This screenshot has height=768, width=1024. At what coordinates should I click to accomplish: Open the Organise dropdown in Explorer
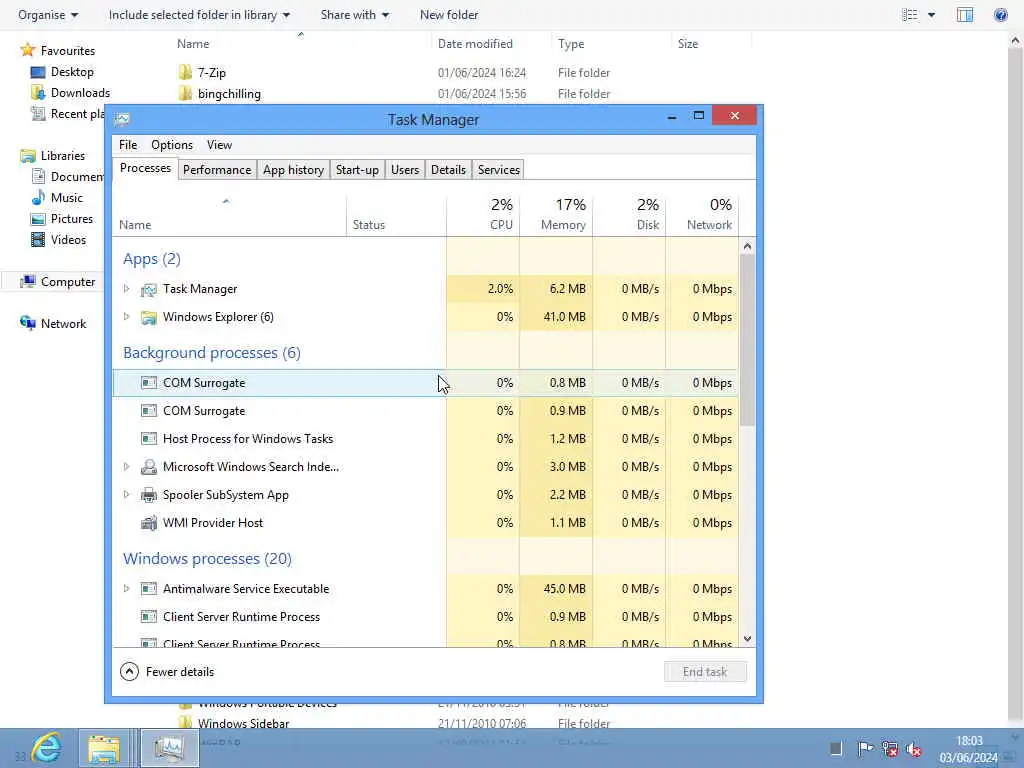point(48,14)
